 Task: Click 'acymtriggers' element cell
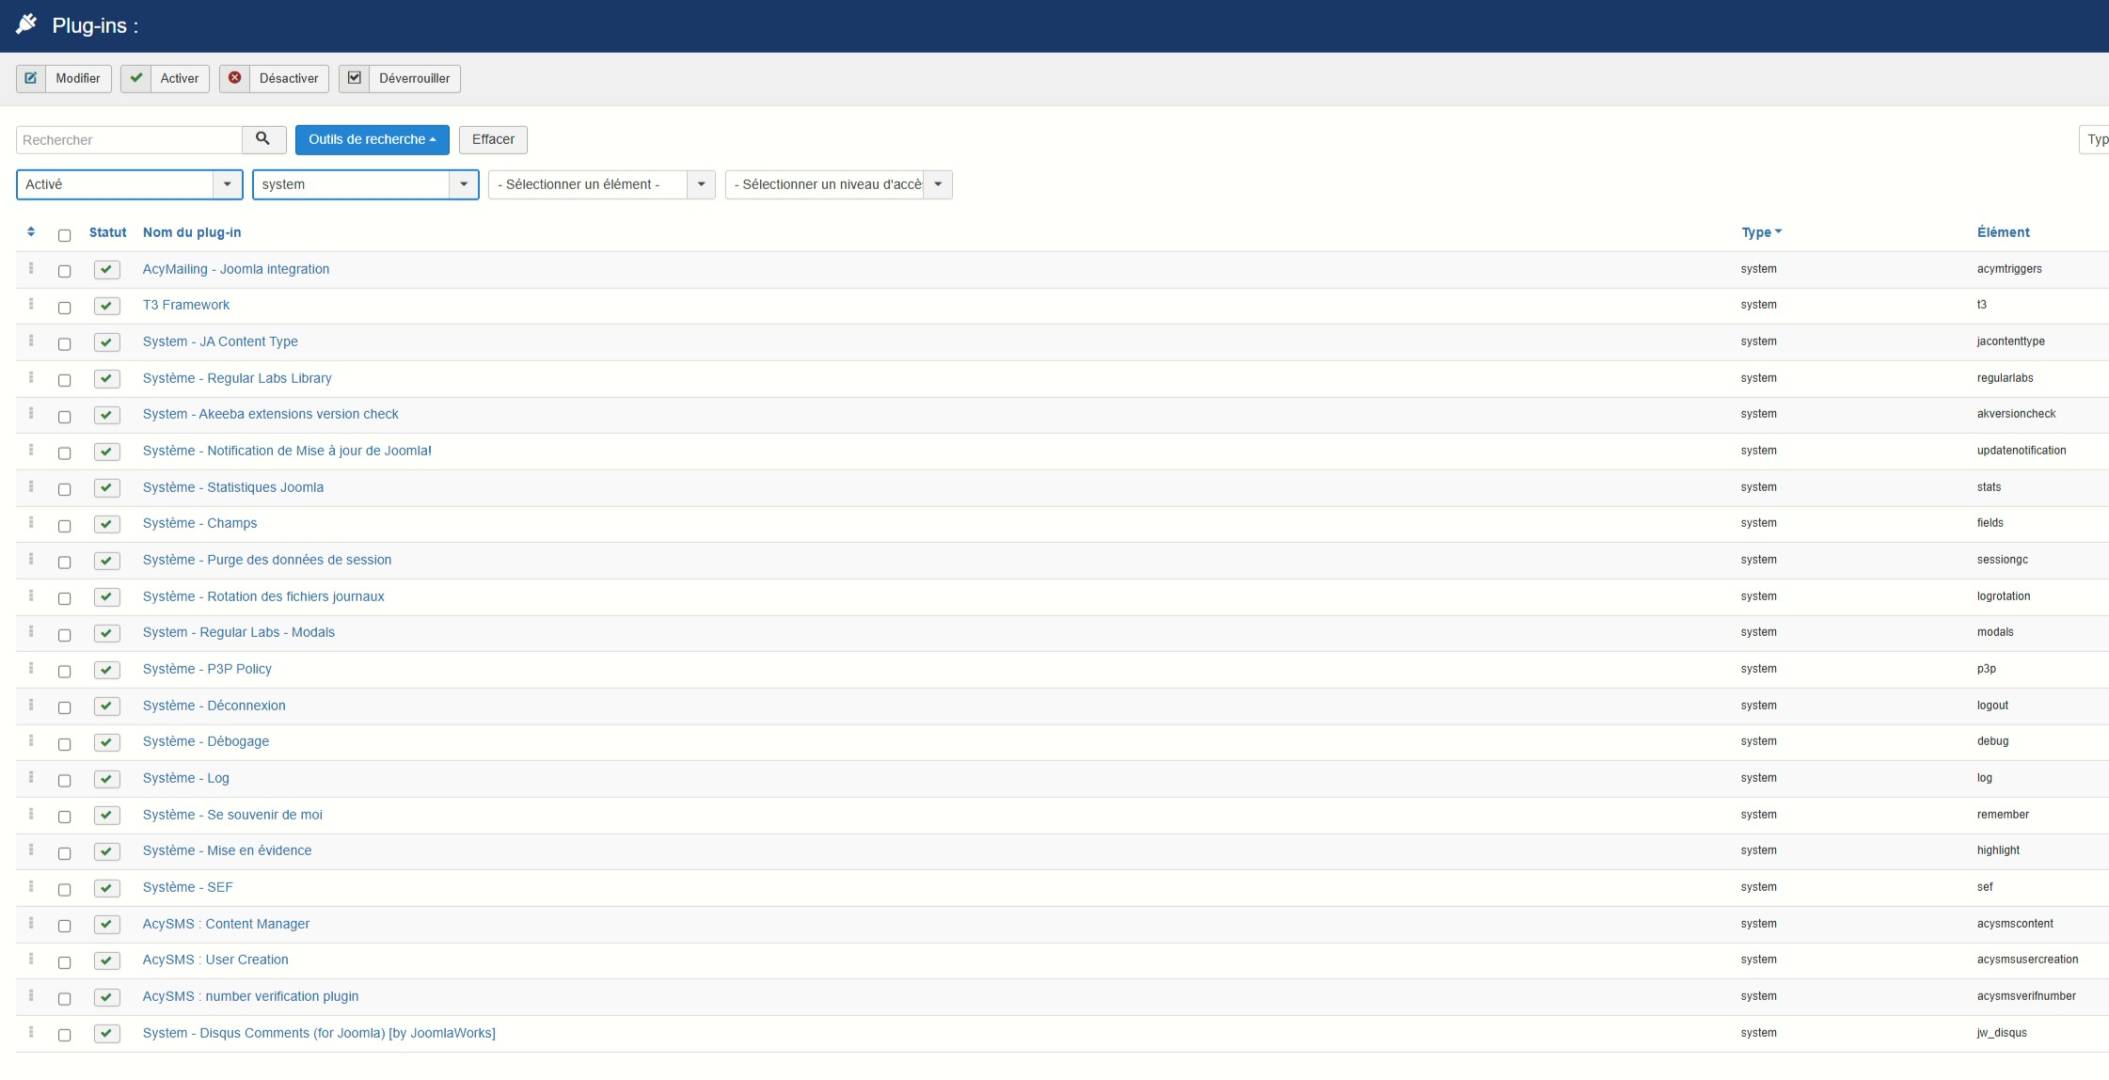[x=2009, y=269]
